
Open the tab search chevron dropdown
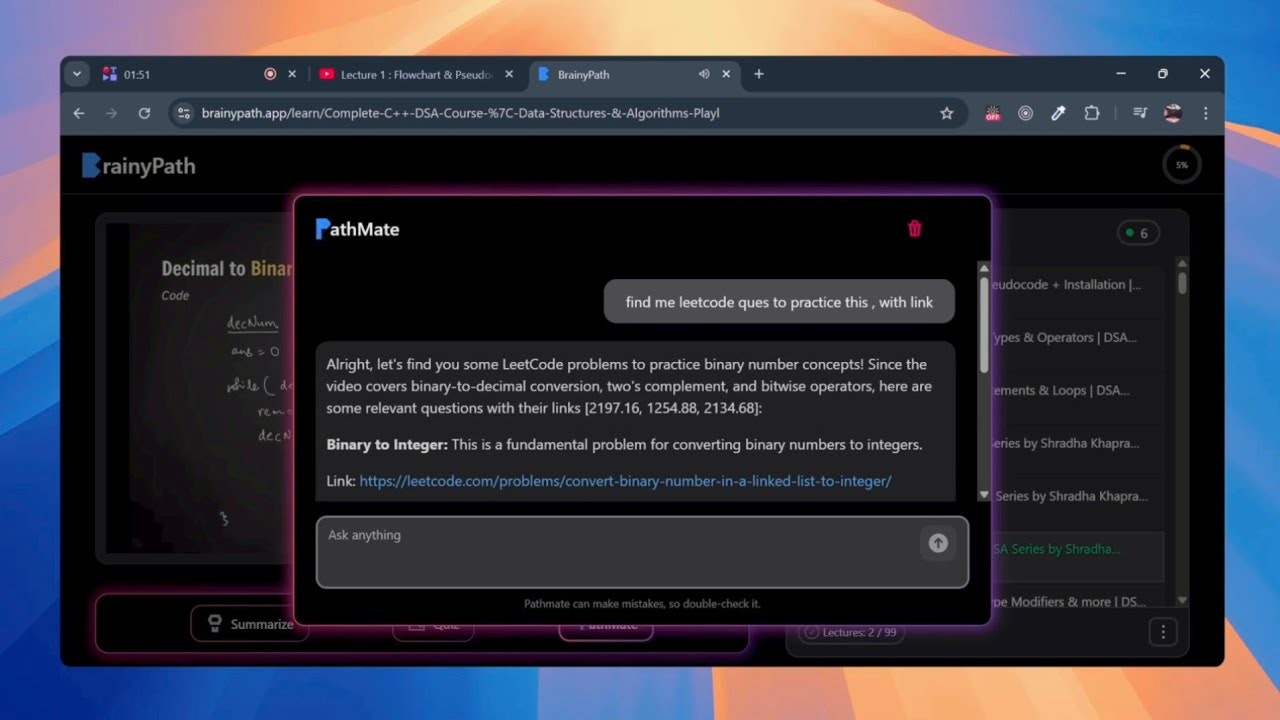(76, 73)
